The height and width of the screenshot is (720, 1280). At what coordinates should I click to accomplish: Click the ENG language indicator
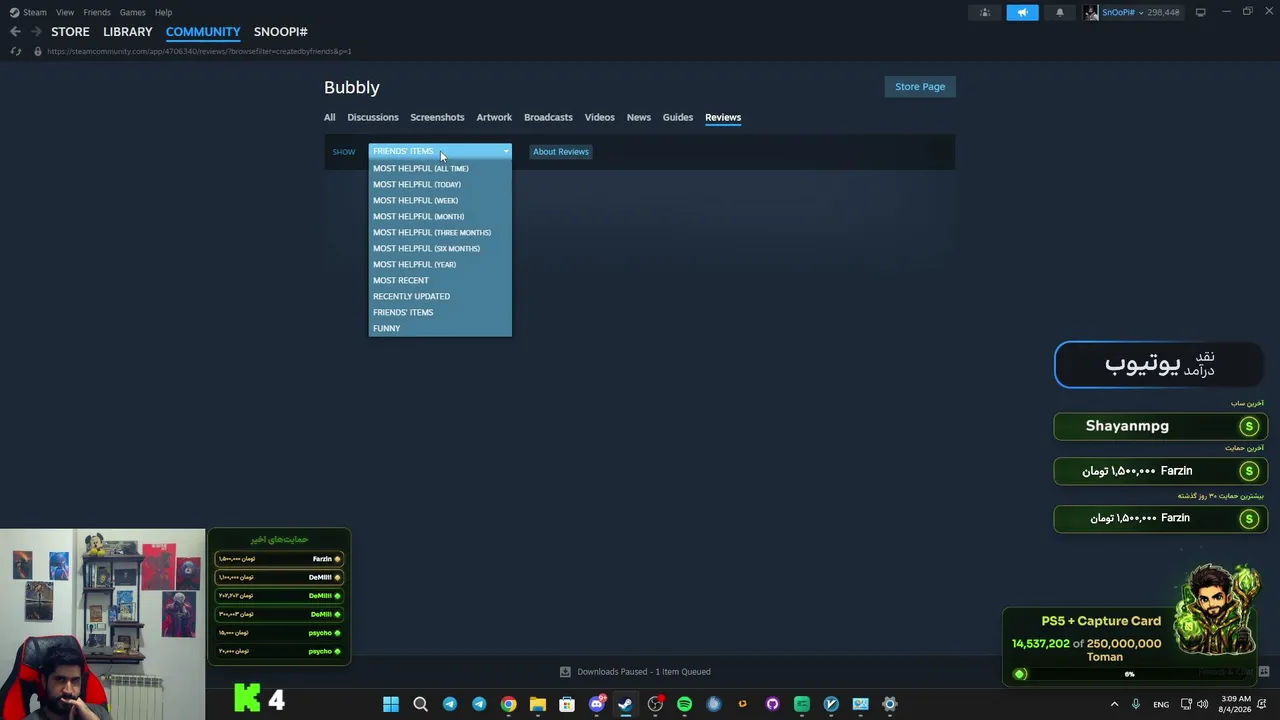click(1161, 704)
